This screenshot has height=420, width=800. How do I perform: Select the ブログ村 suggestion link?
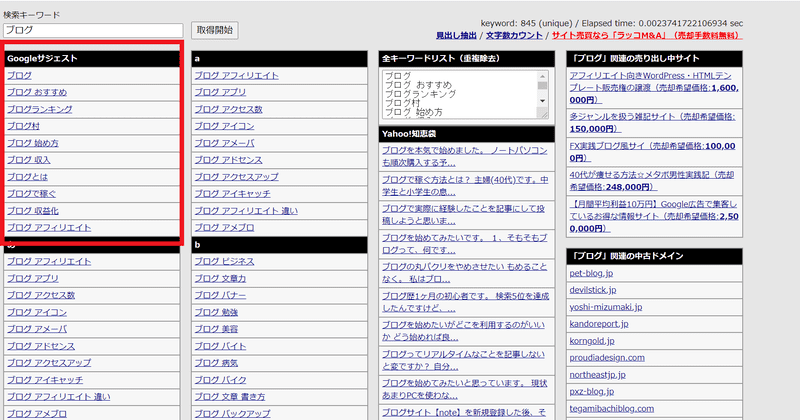click(23, 126)
